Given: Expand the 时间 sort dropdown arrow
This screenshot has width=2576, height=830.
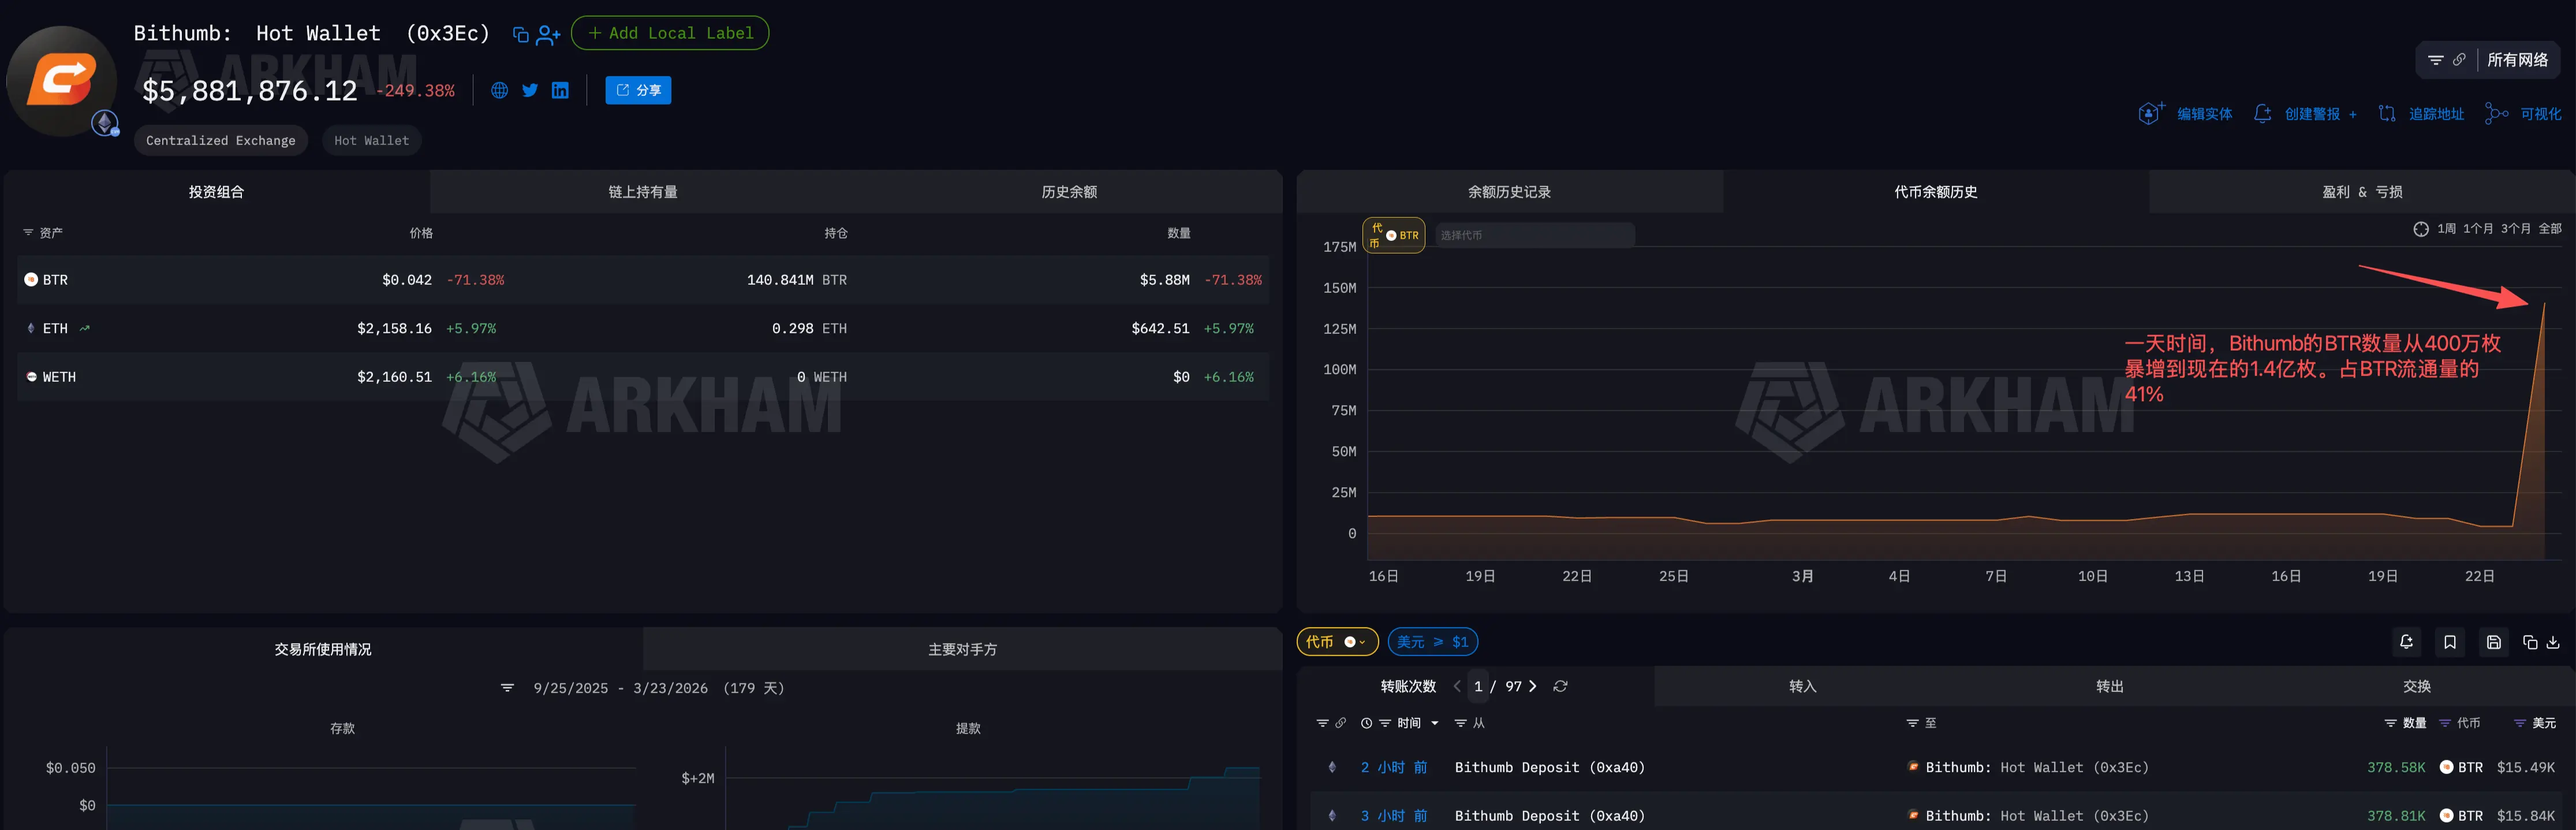Looking at the screenshot, I should coord(1435,723).
